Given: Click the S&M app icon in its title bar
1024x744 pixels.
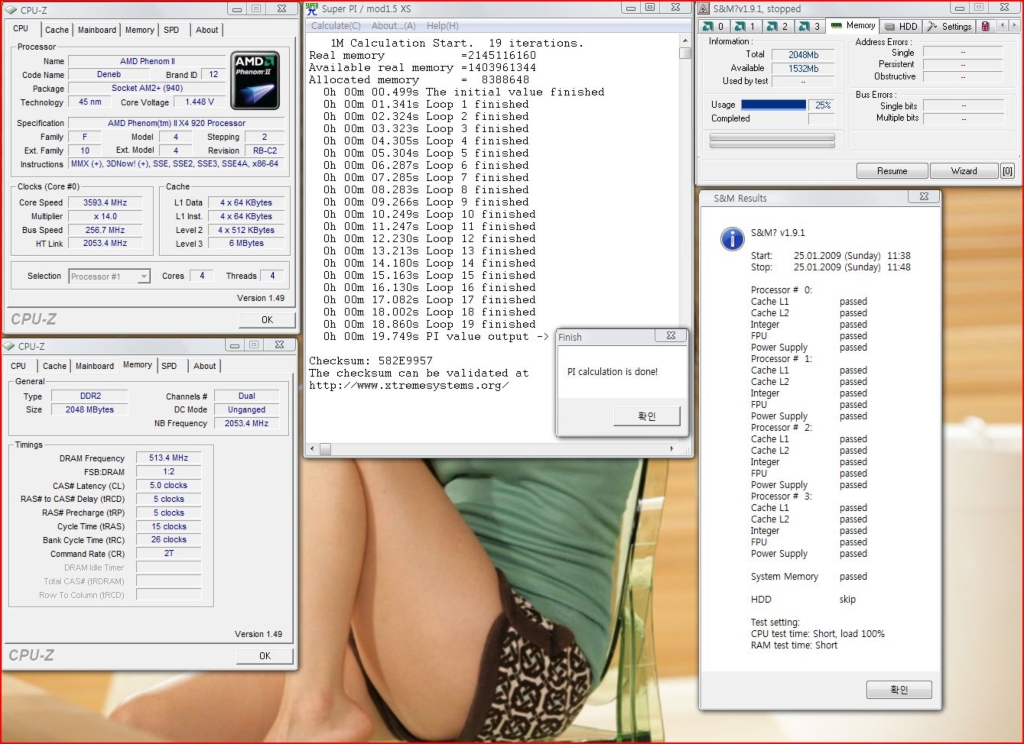Looking at the screenshot, I should pyautogui.click(x=703, y=8).
